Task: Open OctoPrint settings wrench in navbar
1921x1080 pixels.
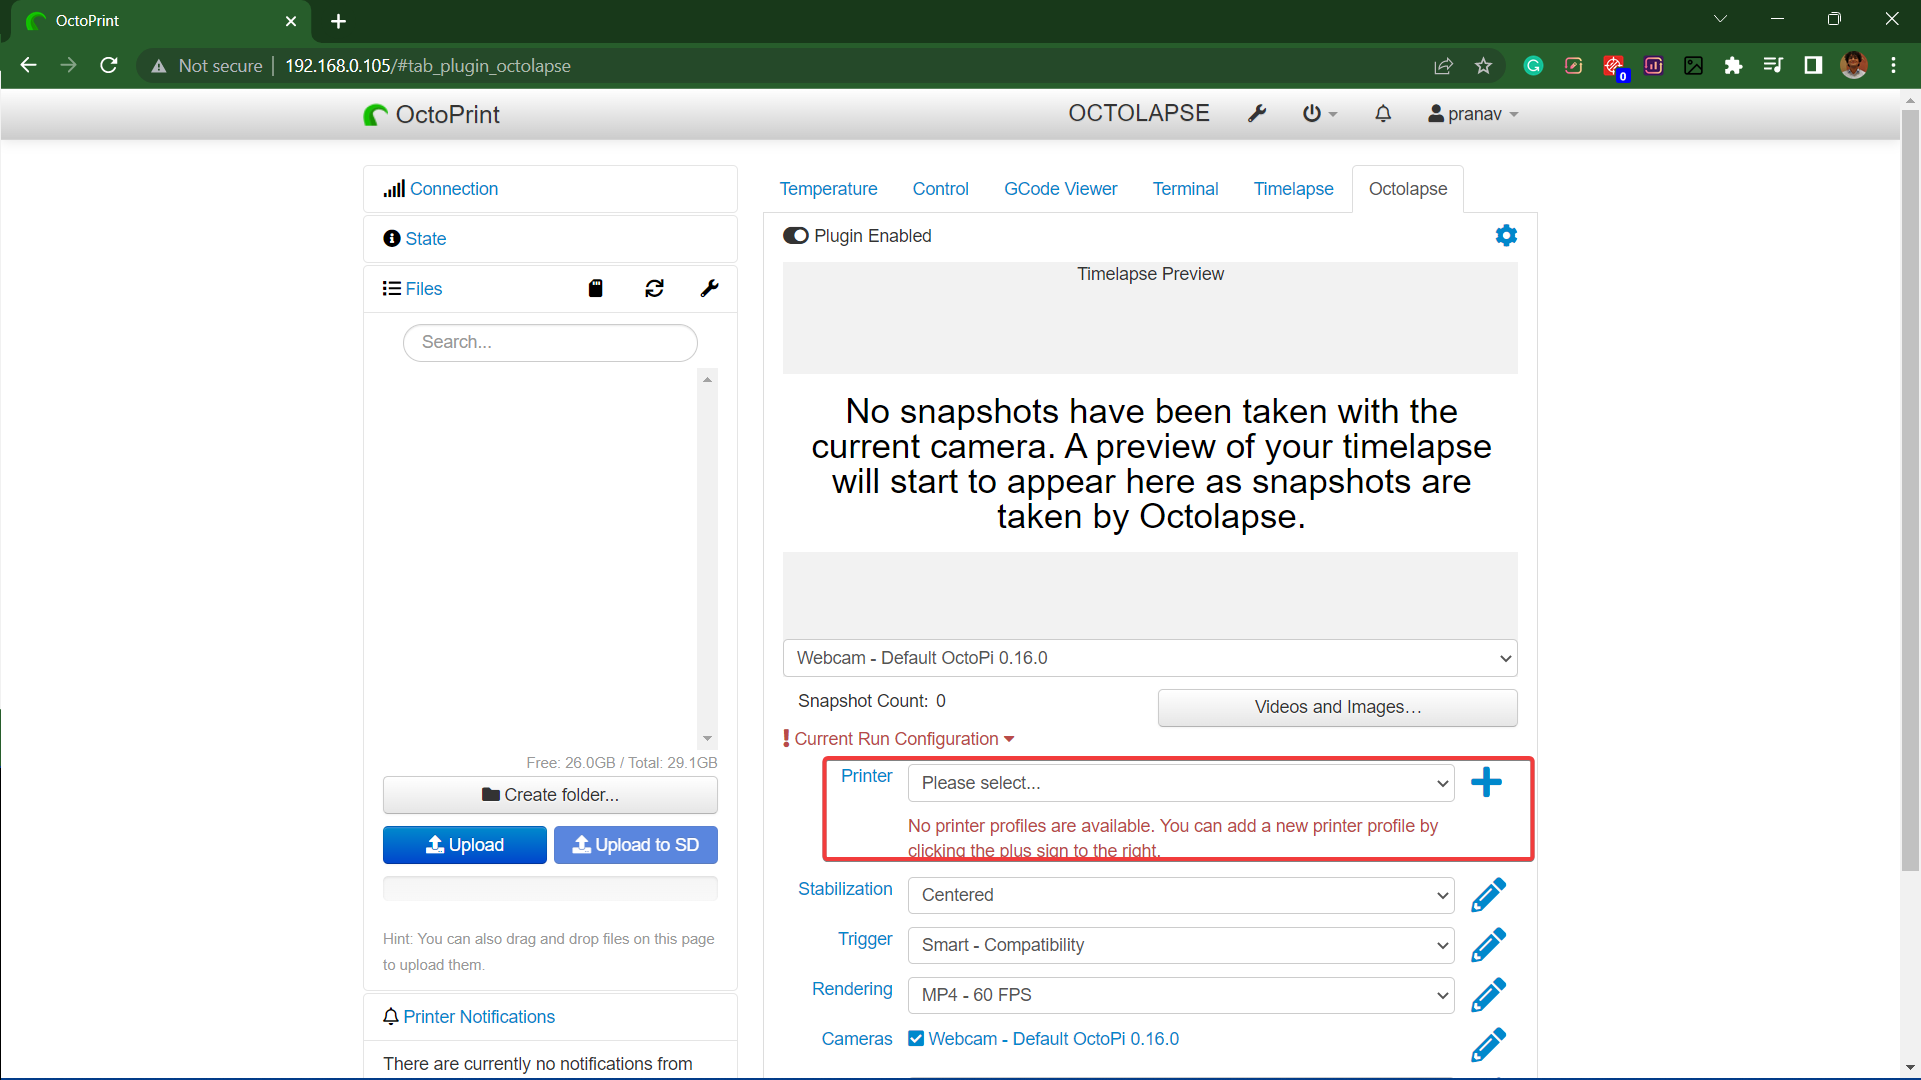Action: point(1257,114)
